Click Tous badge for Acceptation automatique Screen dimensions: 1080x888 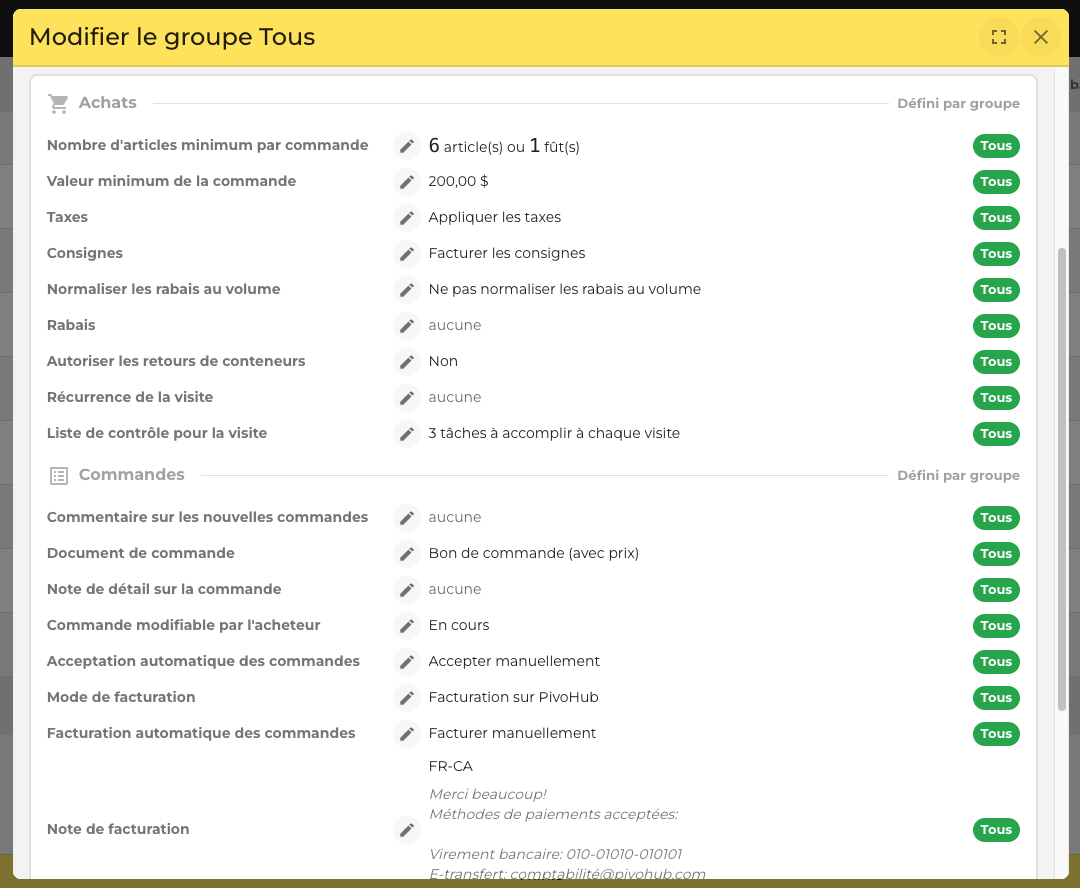coord(996,661)
